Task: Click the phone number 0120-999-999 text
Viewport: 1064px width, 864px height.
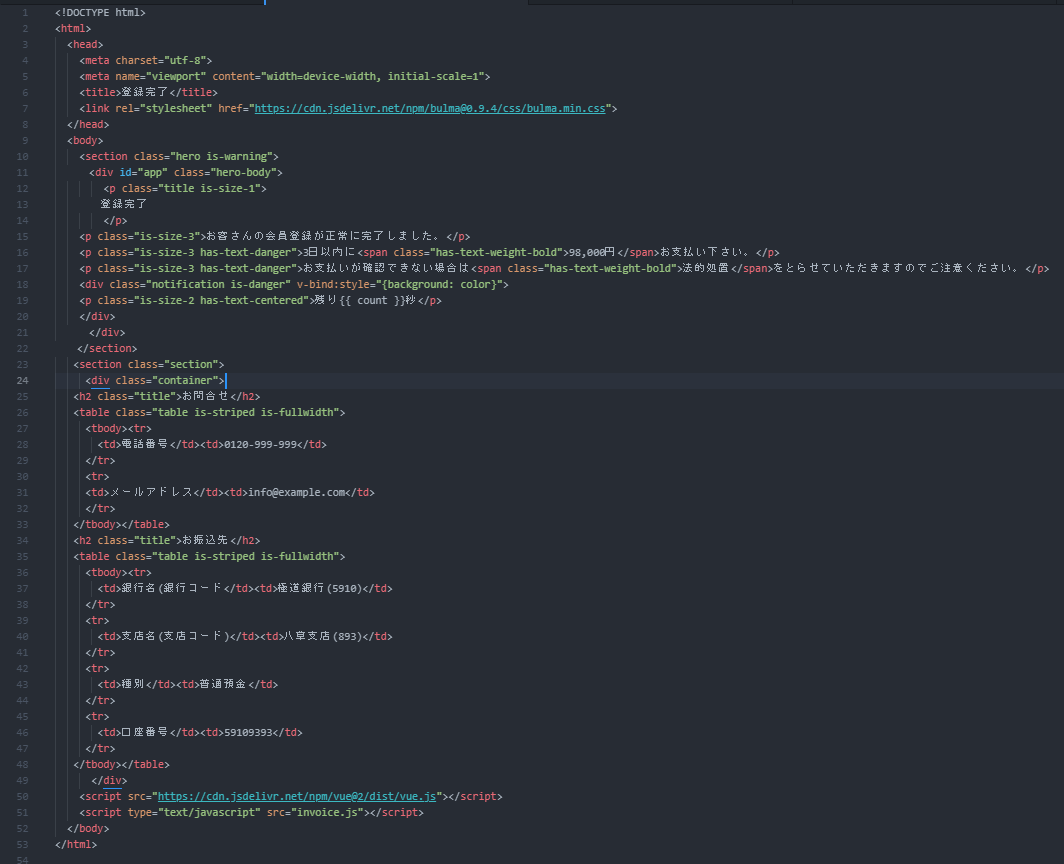Action: [x=260, y=444]
